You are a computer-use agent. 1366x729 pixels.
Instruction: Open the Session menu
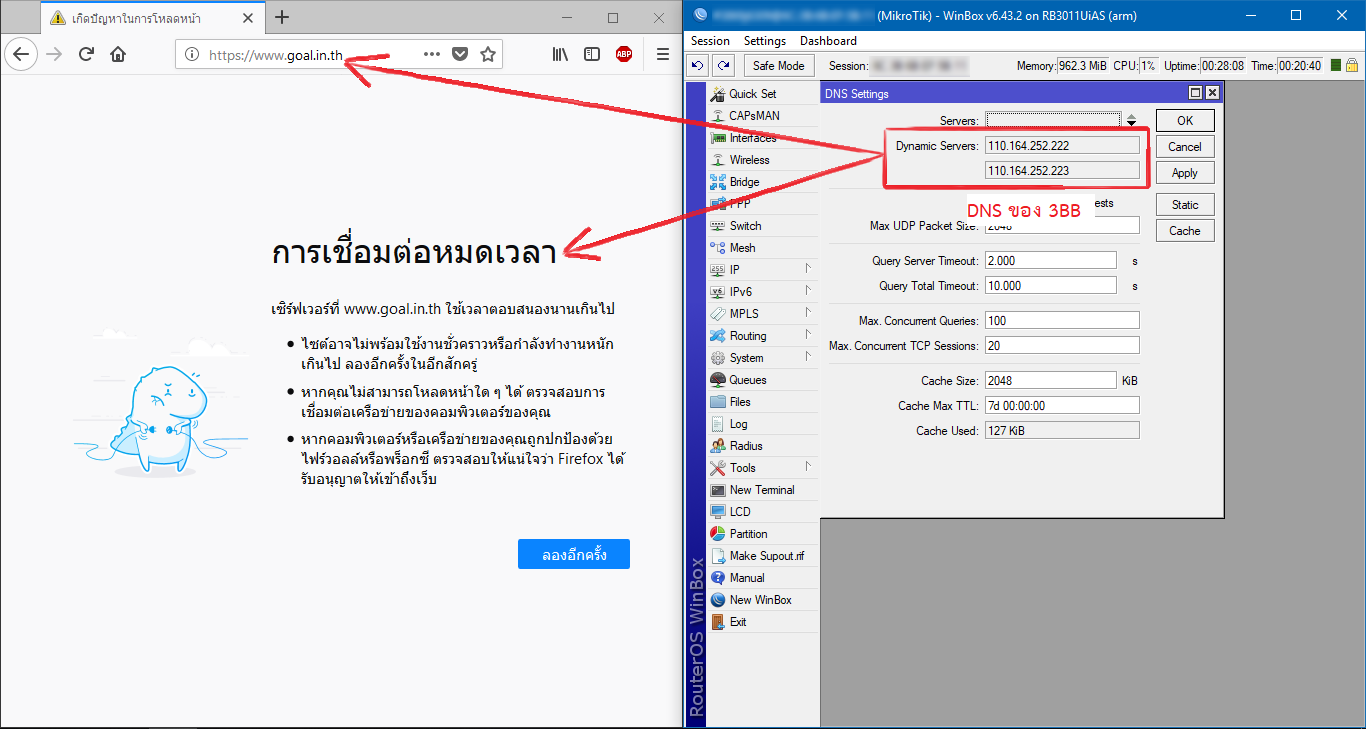coord(710,41)
